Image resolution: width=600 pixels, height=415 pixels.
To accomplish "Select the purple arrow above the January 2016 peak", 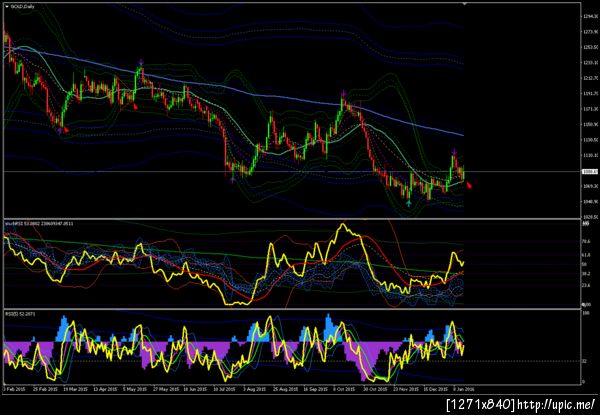I will click(454, 151).
